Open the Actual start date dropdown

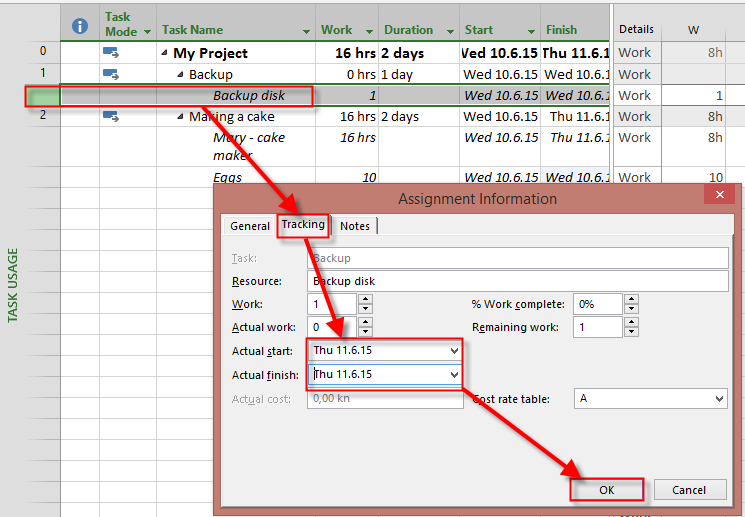pyautogui.click(x=455, y=351)
